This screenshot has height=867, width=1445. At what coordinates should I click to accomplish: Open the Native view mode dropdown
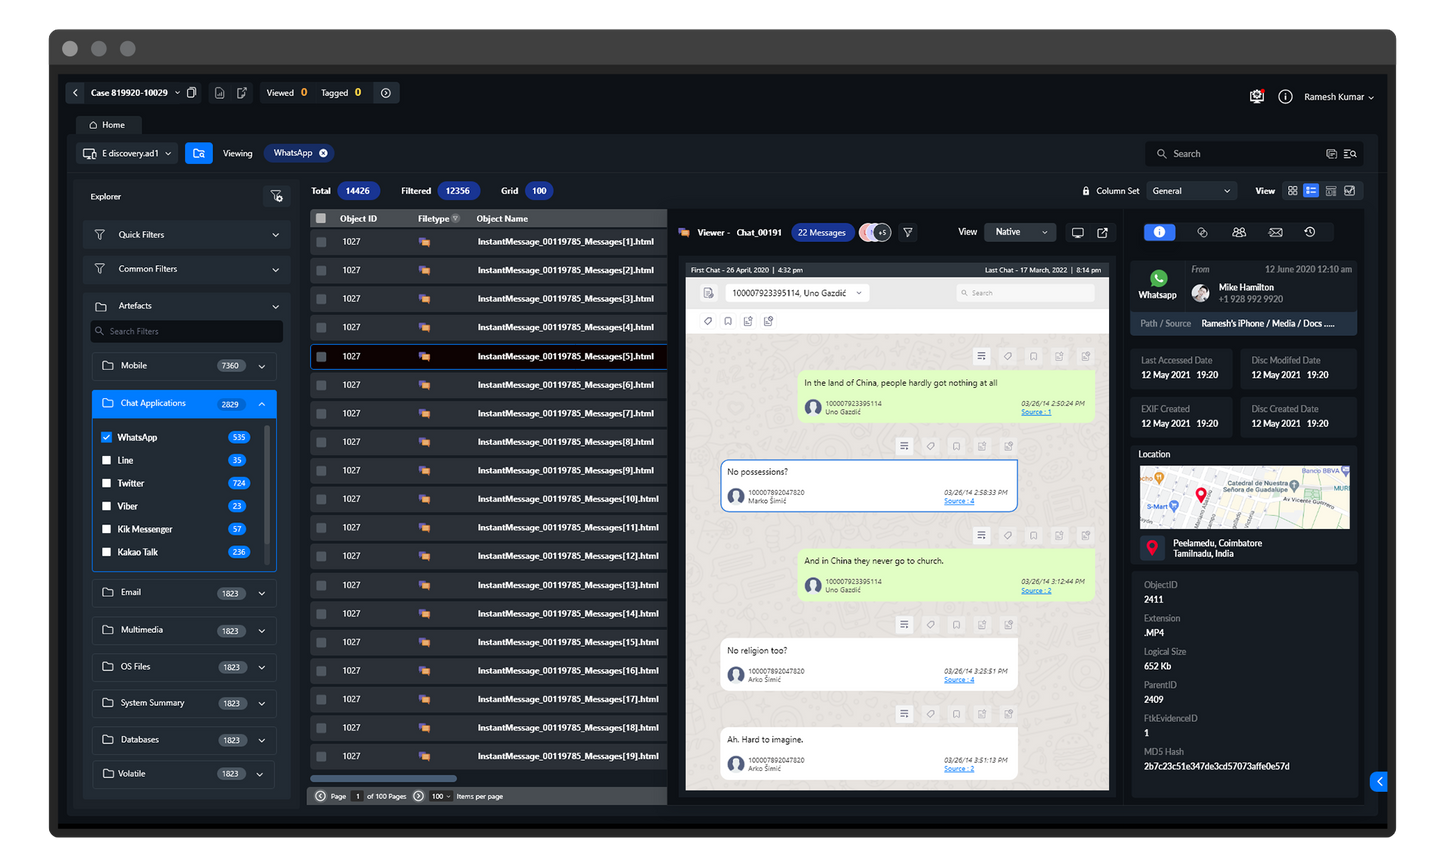click(x=1020, y=232)
